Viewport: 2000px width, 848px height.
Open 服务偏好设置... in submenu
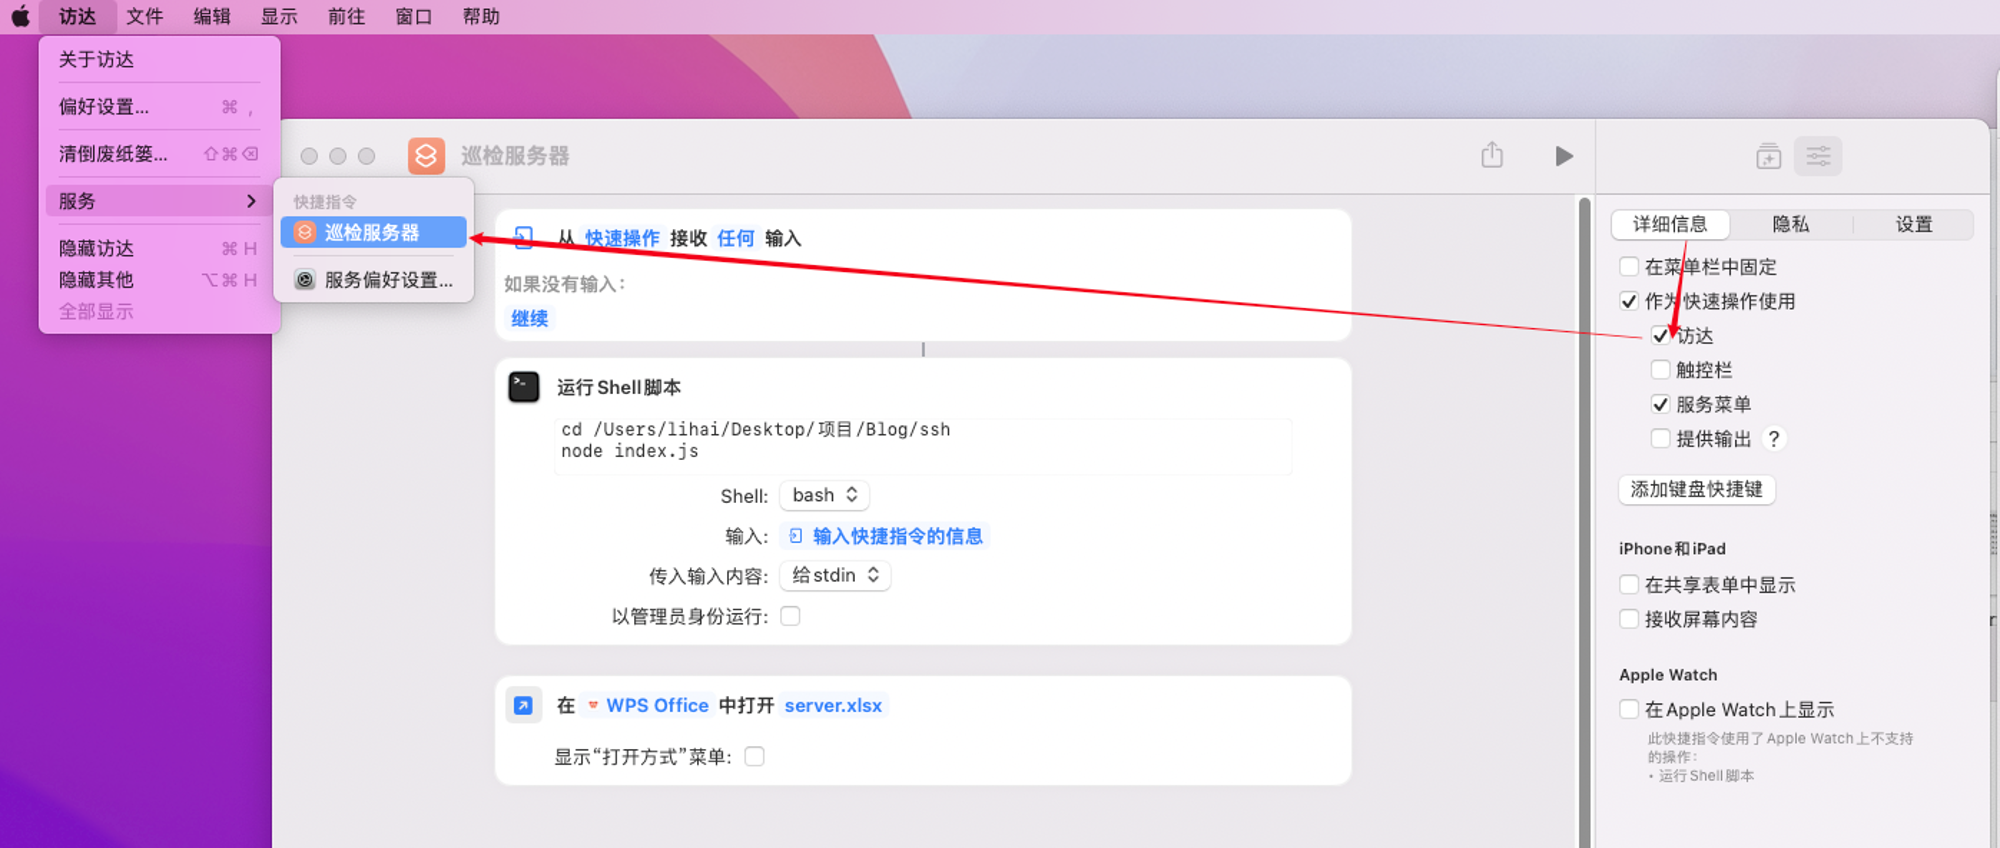pos(373,280)
